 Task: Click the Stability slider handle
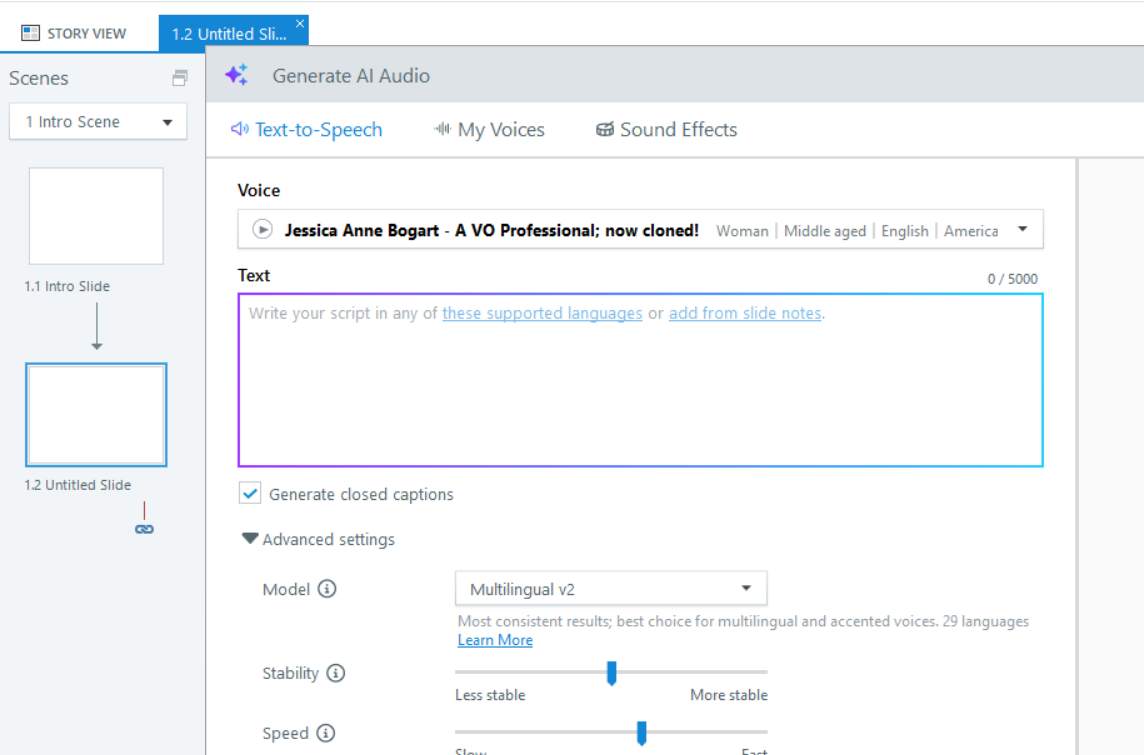pos(611,673)
